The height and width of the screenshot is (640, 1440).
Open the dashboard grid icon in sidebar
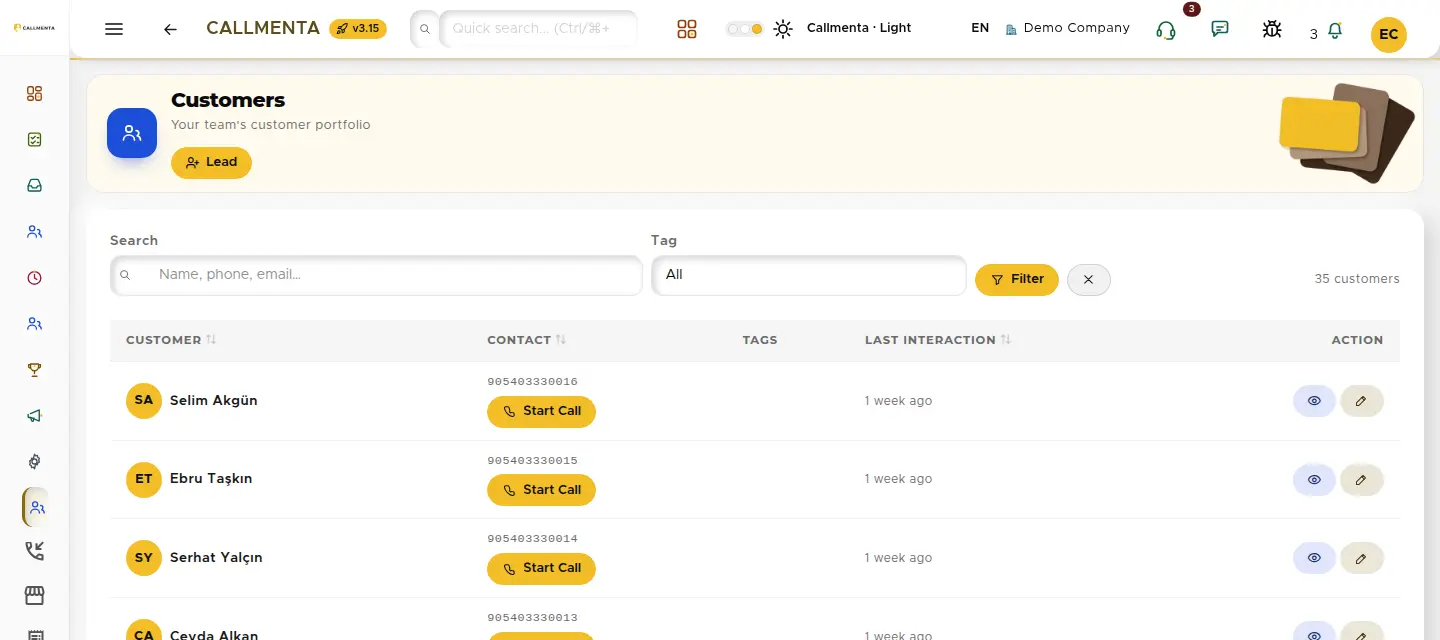coord(35,94)
